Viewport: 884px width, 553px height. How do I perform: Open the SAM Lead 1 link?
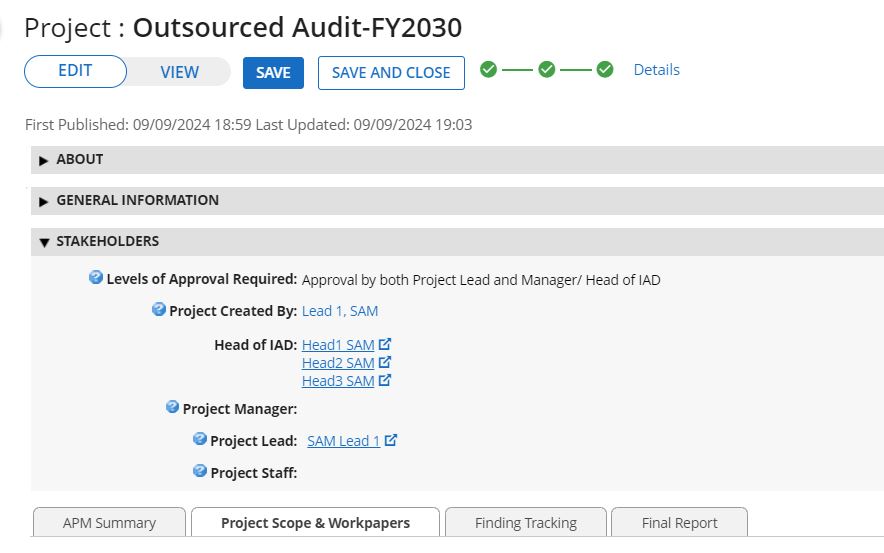pyautogui.click(x=344, y=441)
